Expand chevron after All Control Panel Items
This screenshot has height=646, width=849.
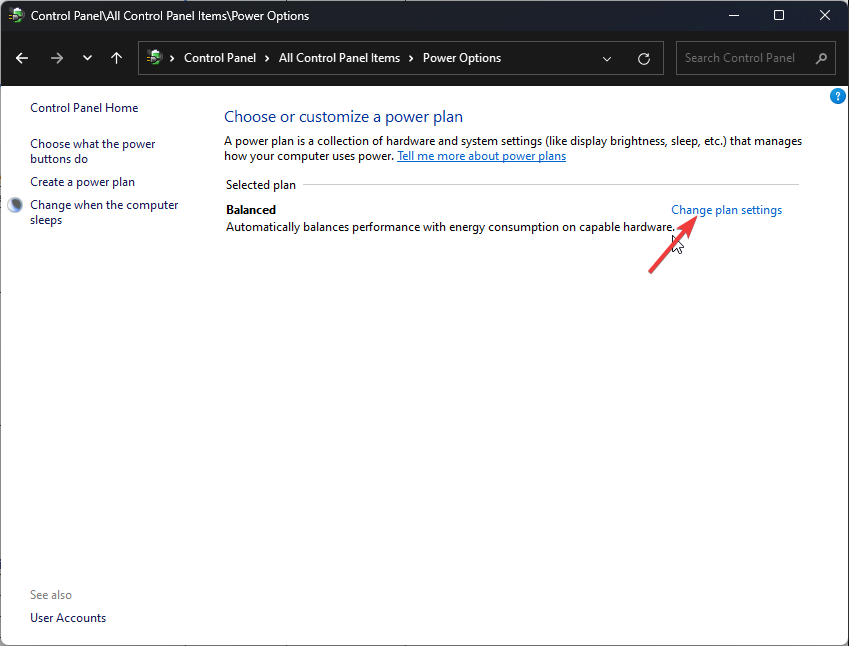coord(412,58)
